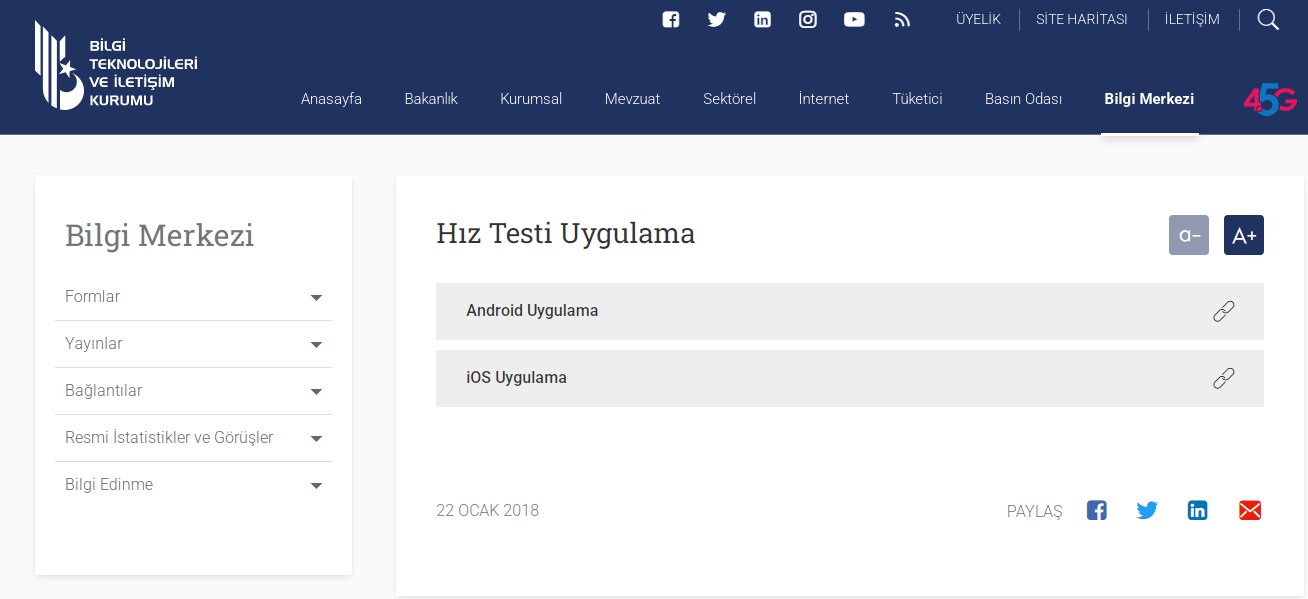
Task: Increase text size with A+ button
Action: click(x=1244, y=235)
